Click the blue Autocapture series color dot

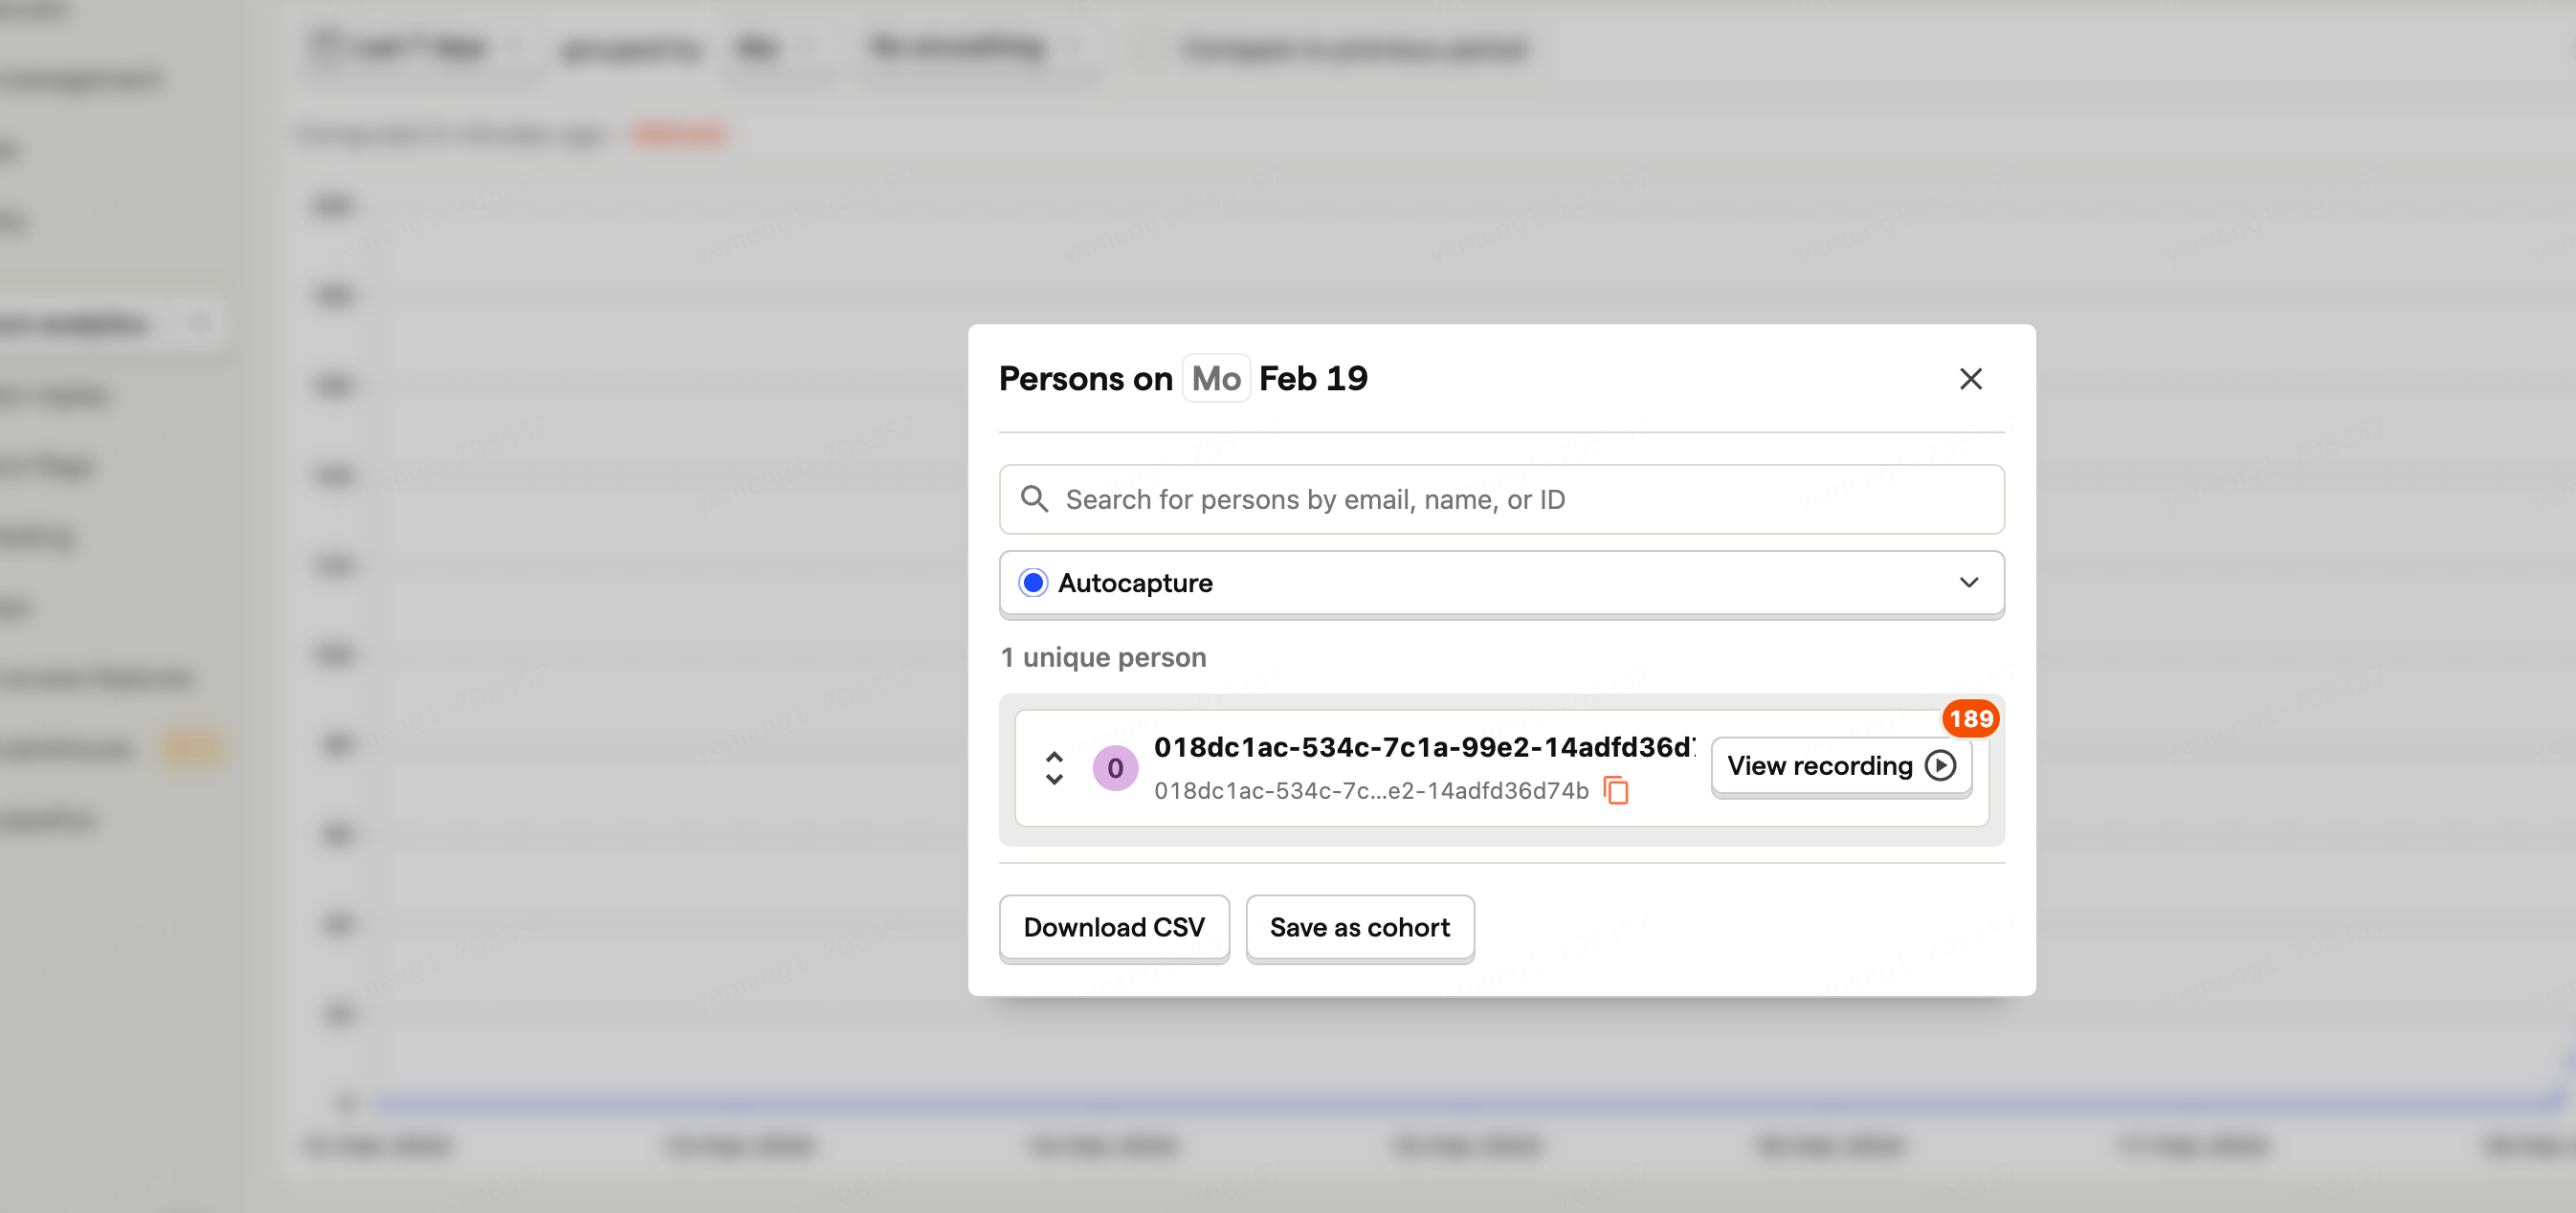coord(1033,583)
